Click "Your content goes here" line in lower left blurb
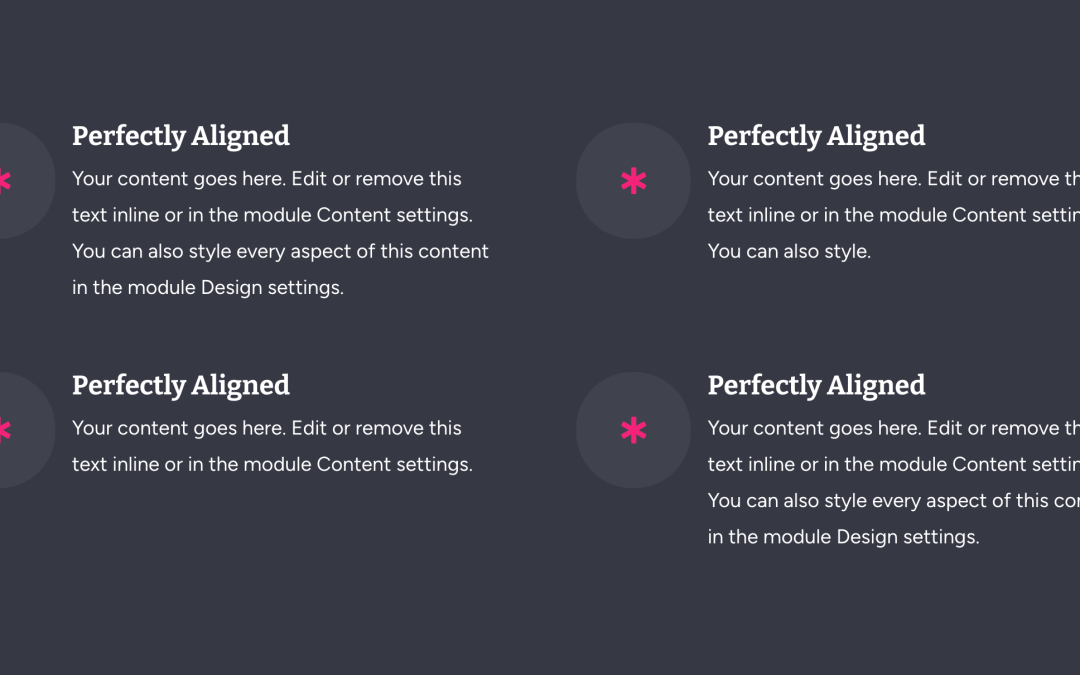Image resolution: width=1080 pixels, height=675 pixels. [267, 428]
